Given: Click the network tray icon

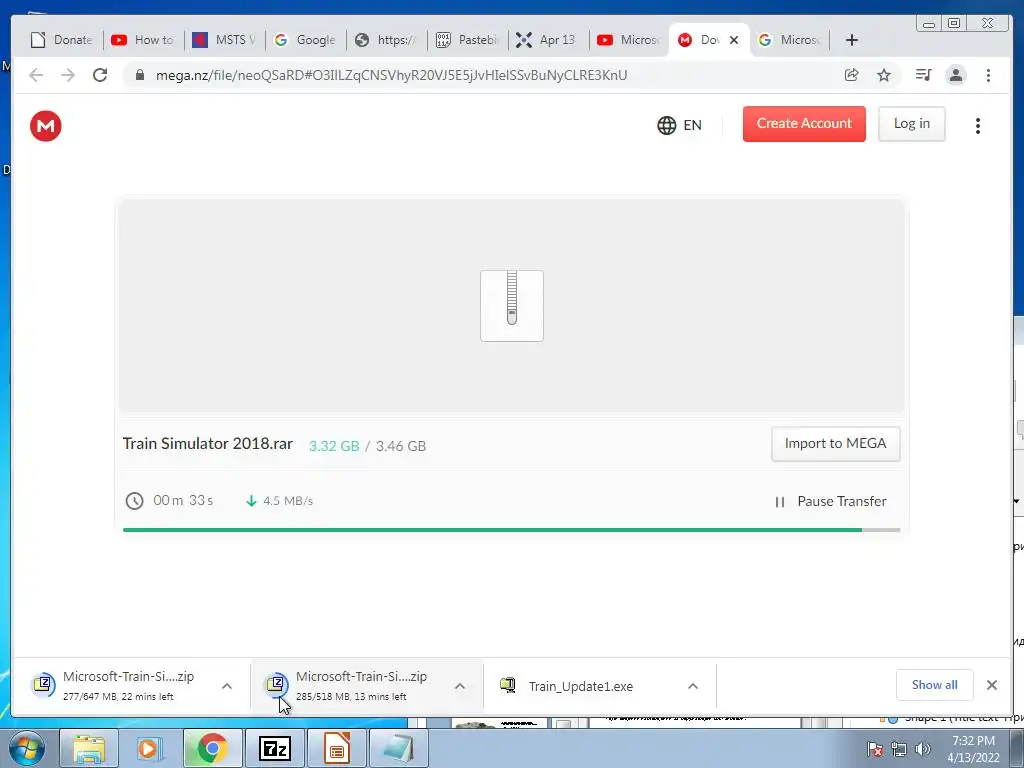Looking at the screenshot, I should coord(899,749).
